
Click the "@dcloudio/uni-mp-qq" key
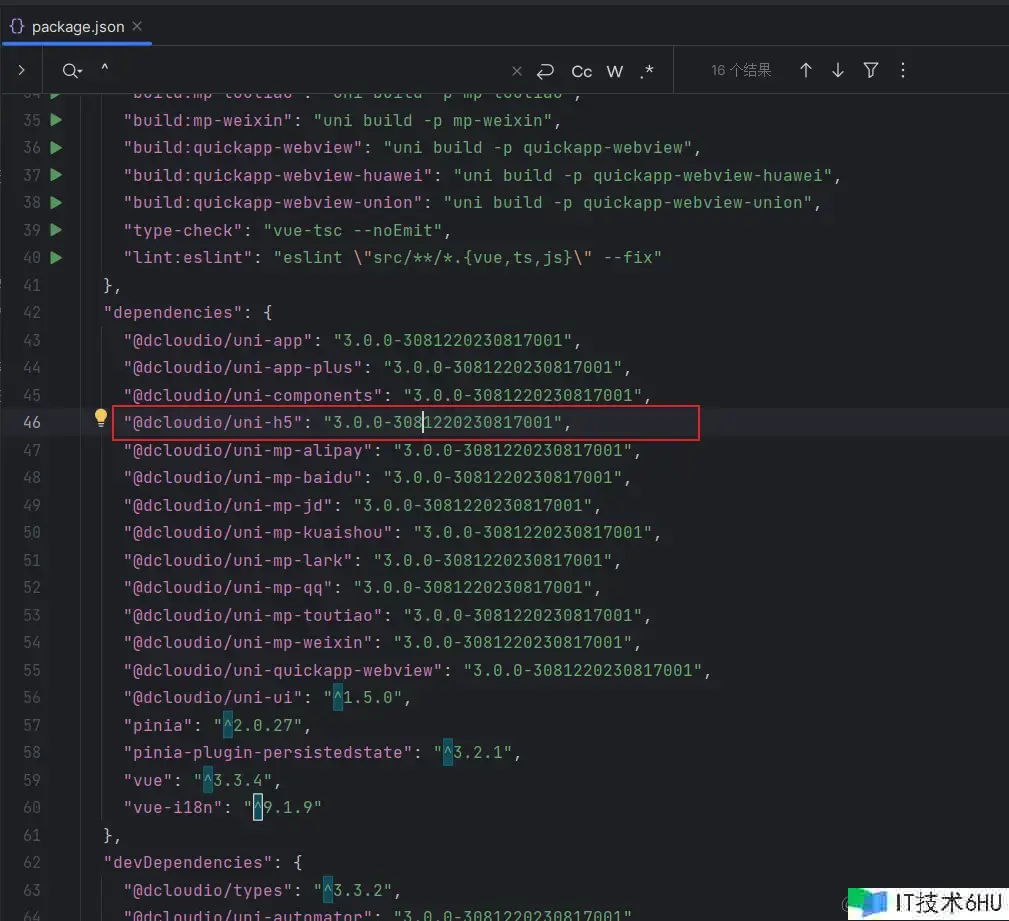click(x=228, y=588)
